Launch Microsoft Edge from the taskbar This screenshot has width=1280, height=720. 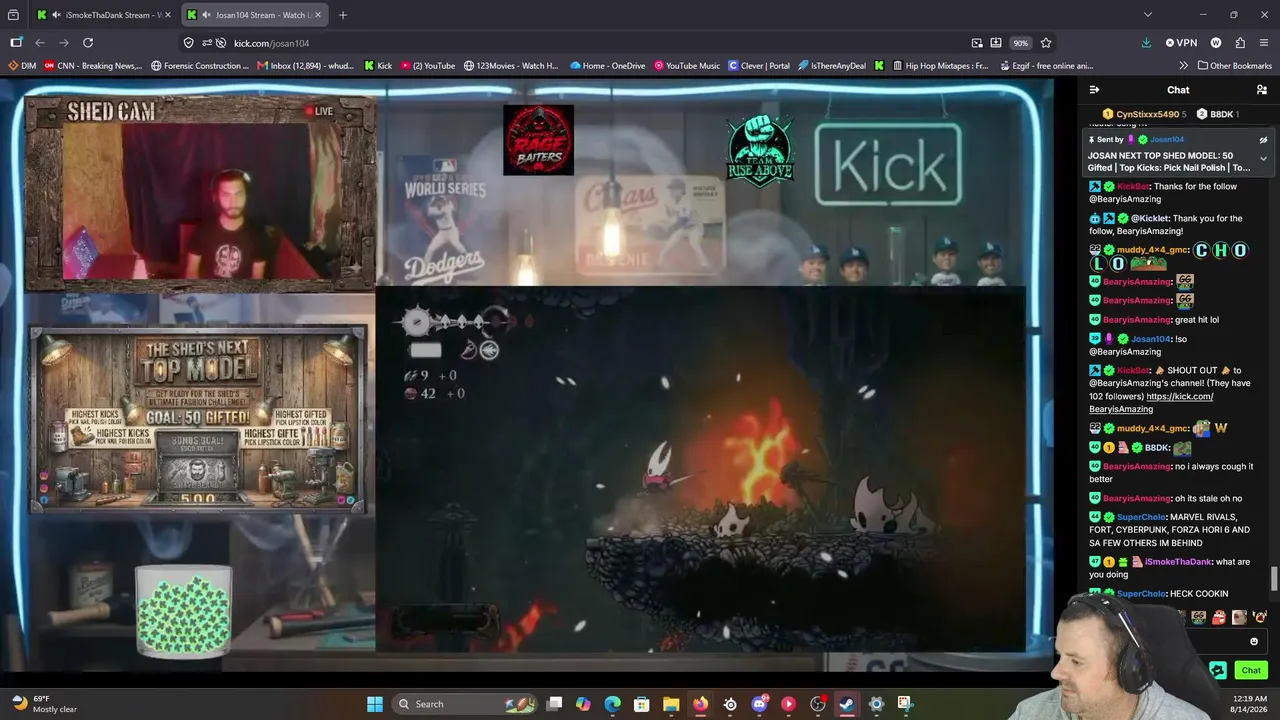[612, 704]
